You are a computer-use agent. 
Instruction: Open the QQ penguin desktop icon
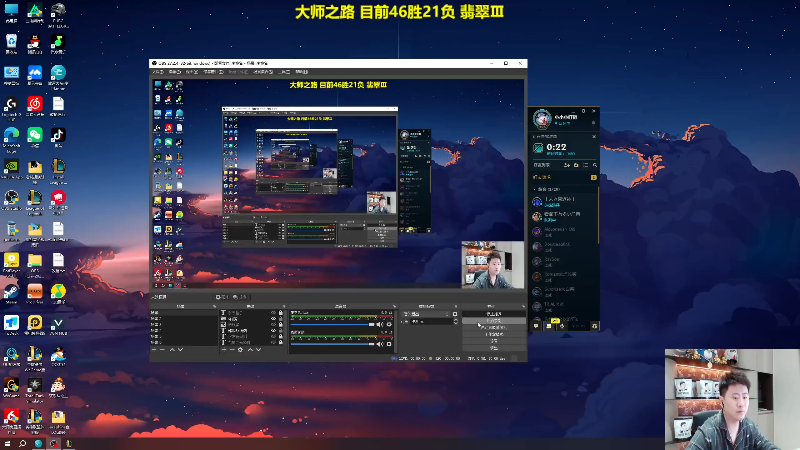[35, 42]
